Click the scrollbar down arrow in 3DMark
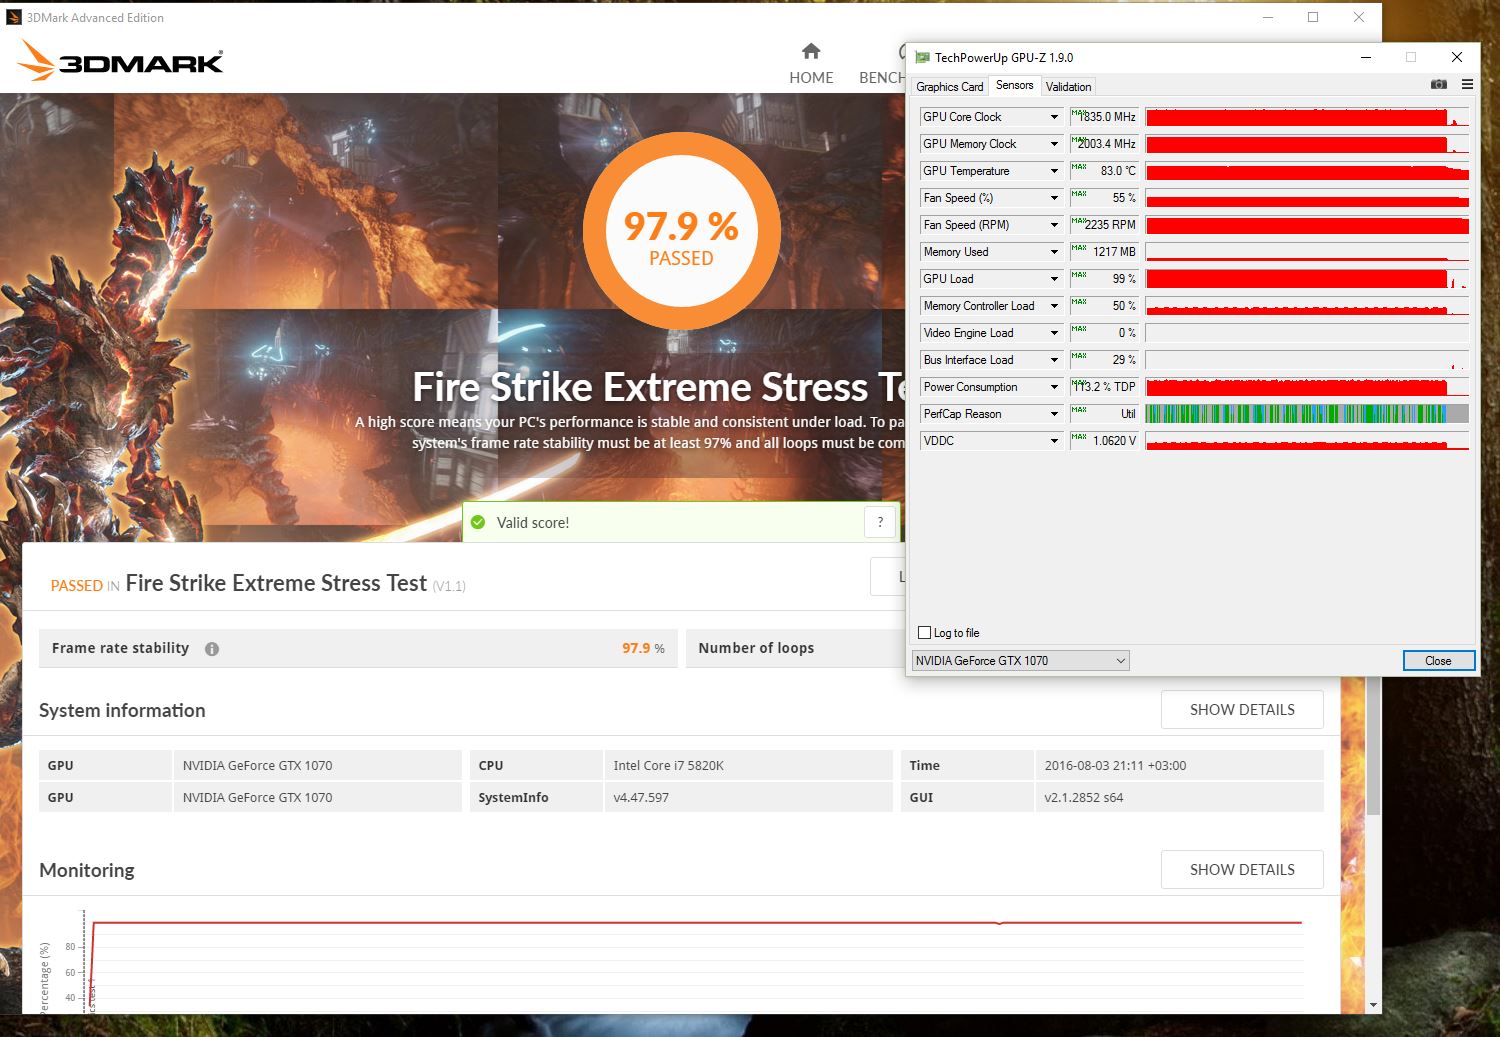 click(x=1373, y=1005)
